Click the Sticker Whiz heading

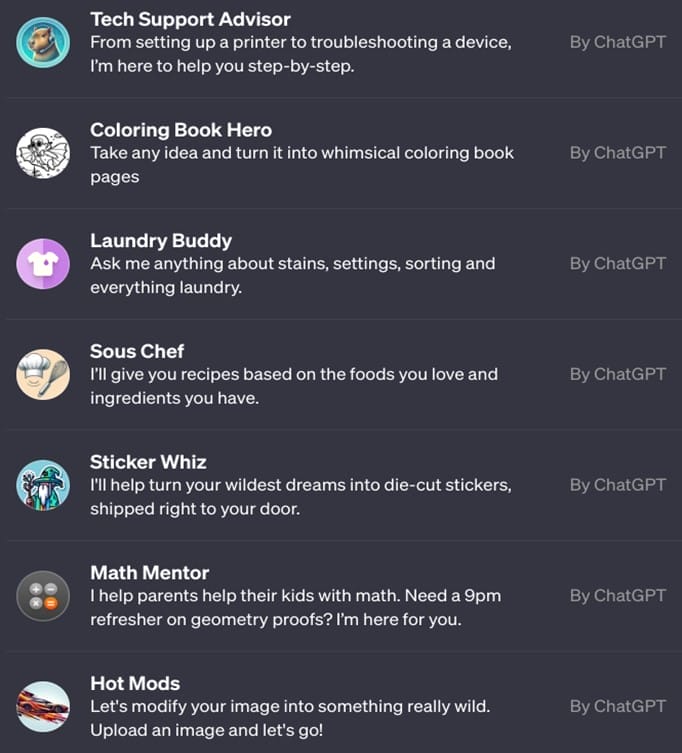pos(148,462)
